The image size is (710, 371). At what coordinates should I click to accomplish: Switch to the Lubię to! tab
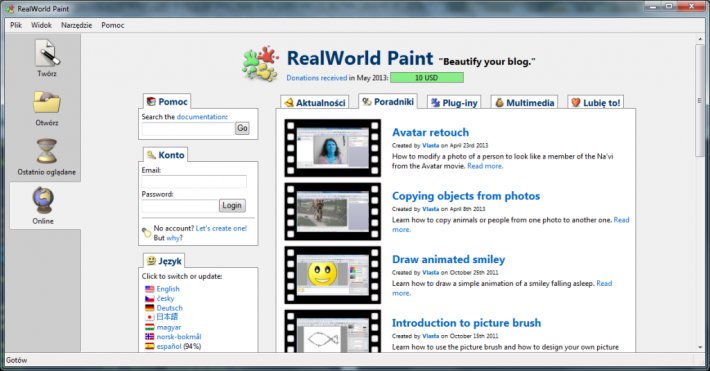point(596,103)
